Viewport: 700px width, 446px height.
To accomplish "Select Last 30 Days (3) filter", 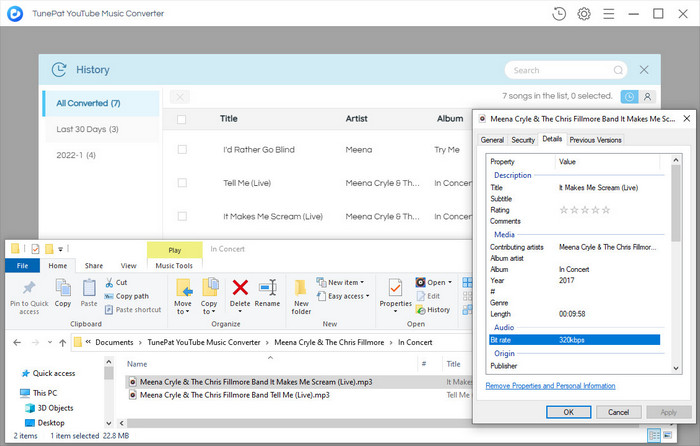I will (101, 129).
